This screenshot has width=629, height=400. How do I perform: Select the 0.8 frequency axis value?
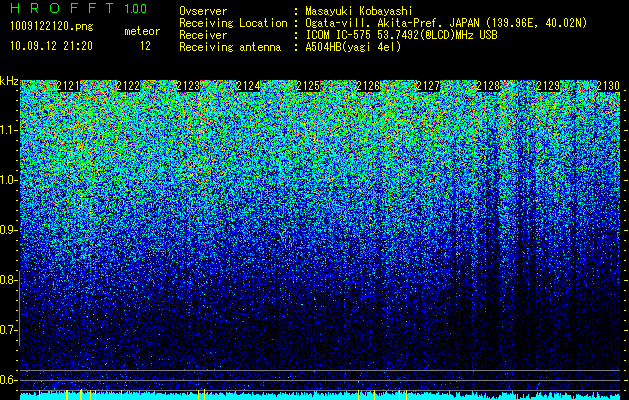[8, 280]
